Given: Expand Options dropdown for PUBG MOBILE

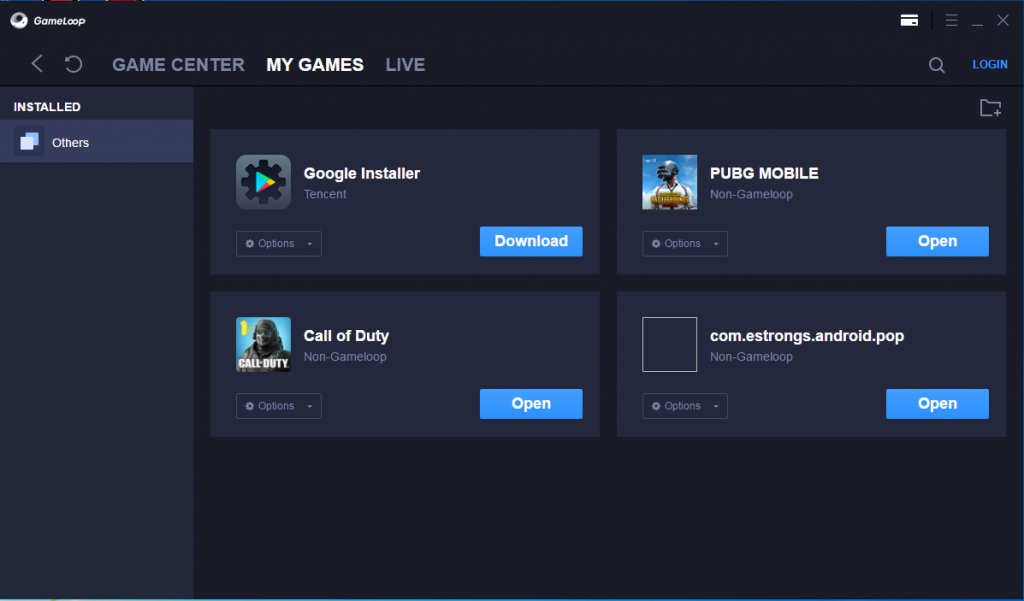Looking at the screenshot, I should click(684, 244).
